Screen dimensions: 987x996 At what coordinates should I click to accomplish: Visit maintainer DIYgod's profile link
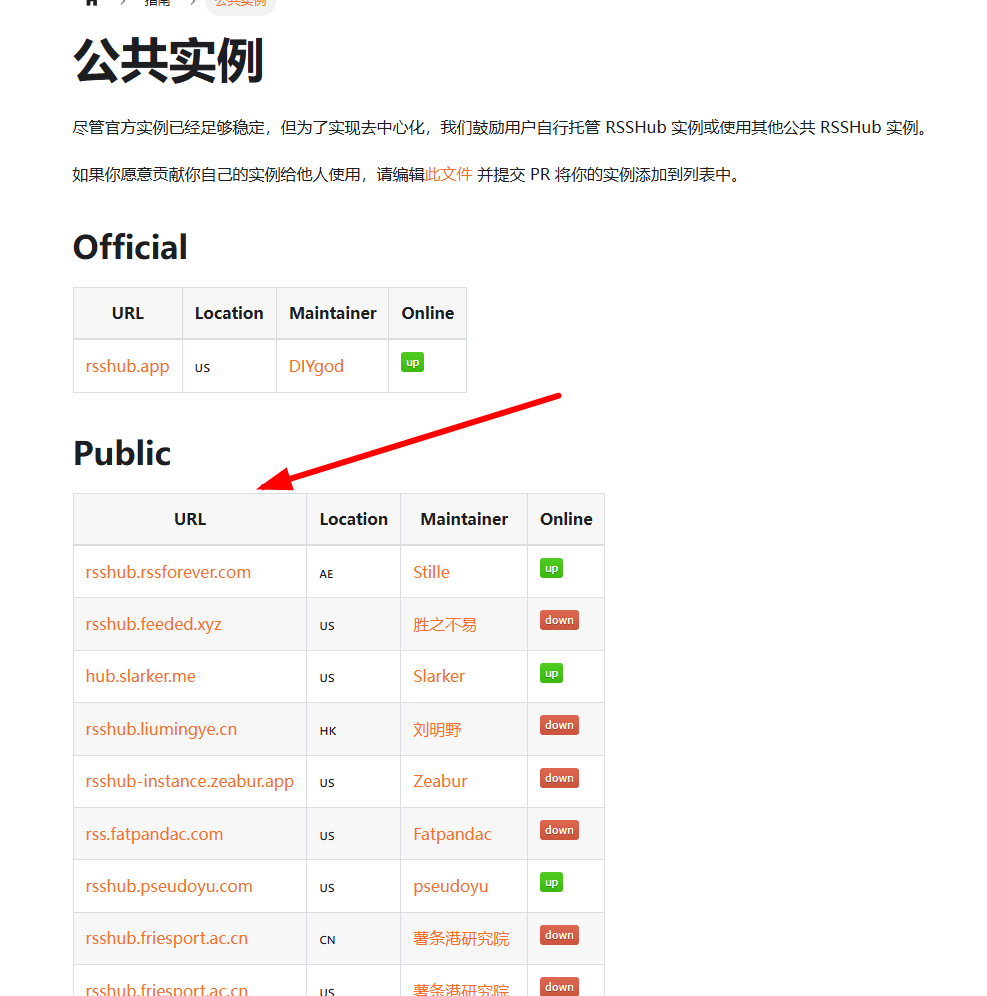[x=316, y=367]
